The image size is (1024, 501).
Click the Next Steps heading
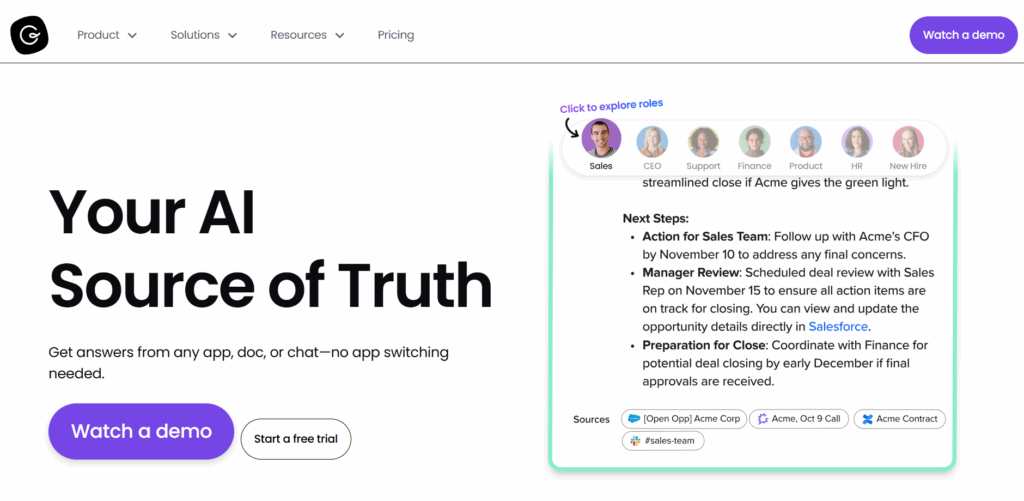(656, 218)
